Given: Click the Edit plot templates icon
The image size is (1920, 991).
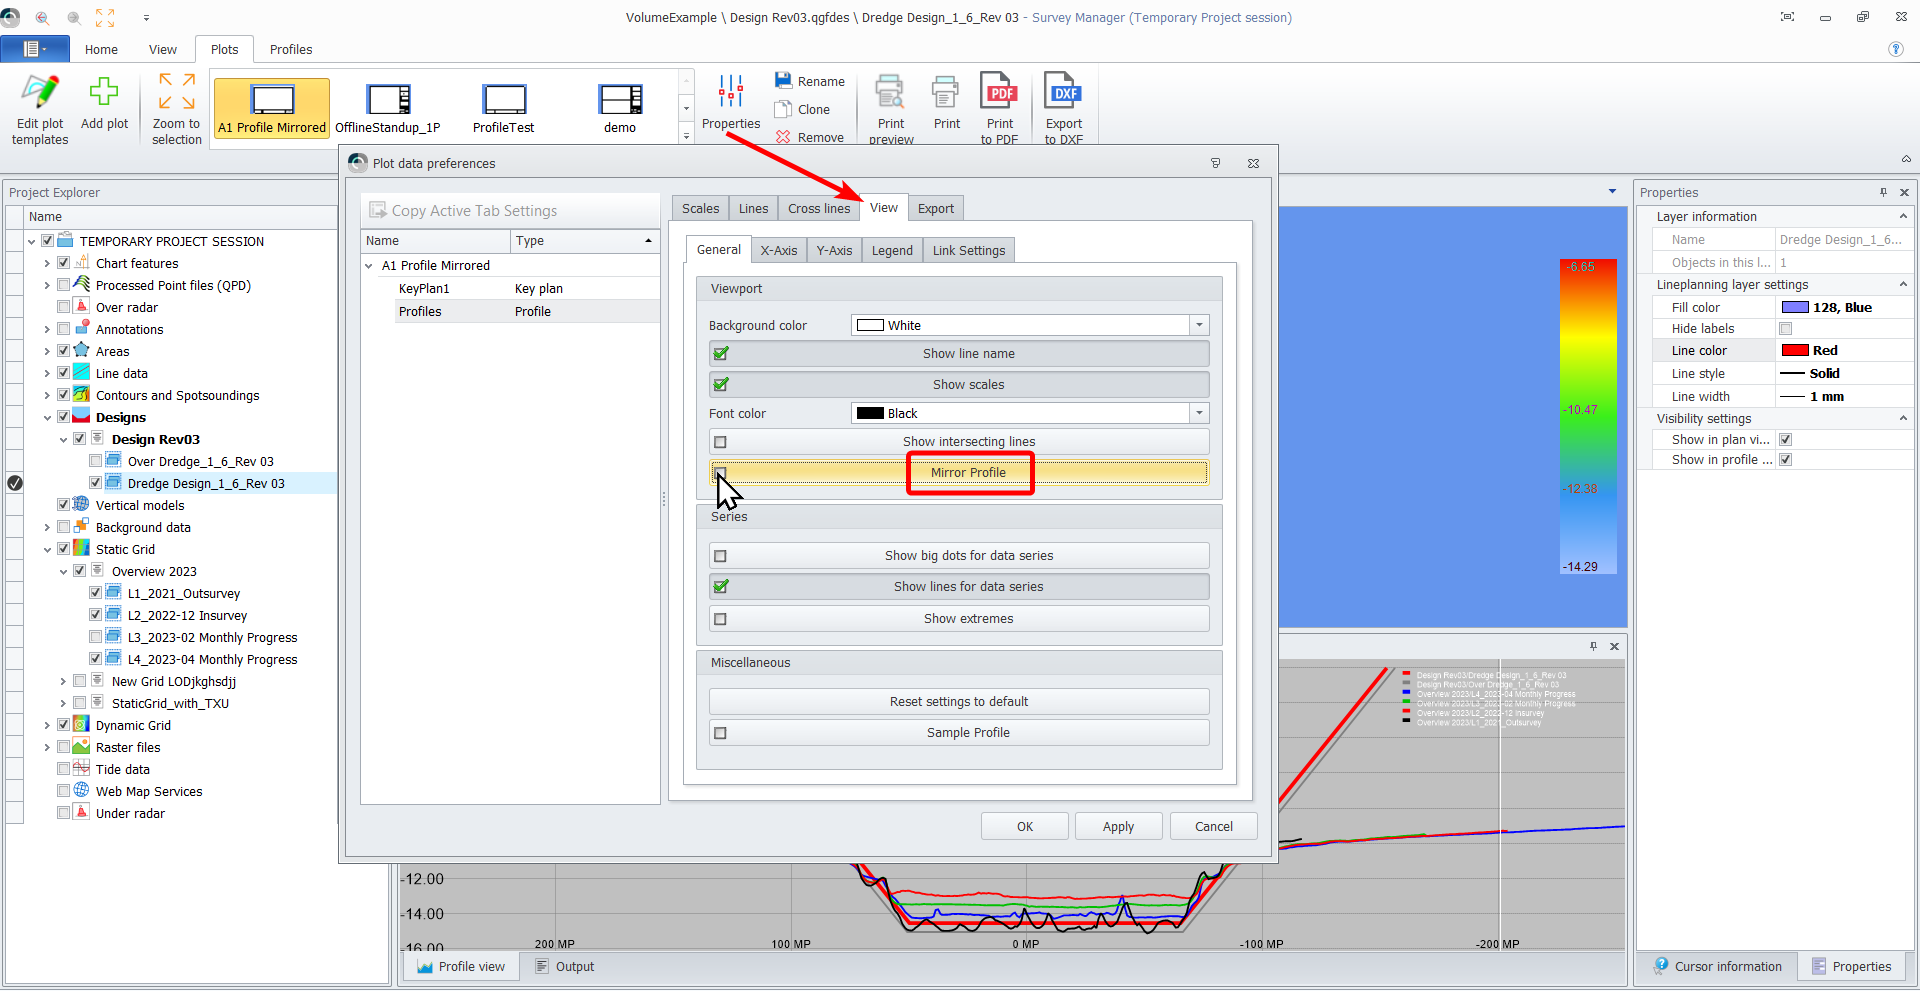Looking at the screenshot, I should click(x=40, y=93).
